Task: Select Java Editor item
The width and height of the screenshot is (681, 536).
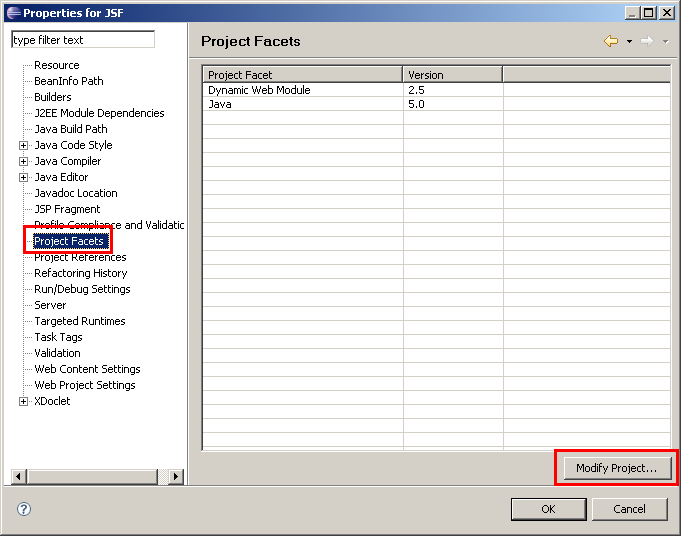Action: click(61, 177)
